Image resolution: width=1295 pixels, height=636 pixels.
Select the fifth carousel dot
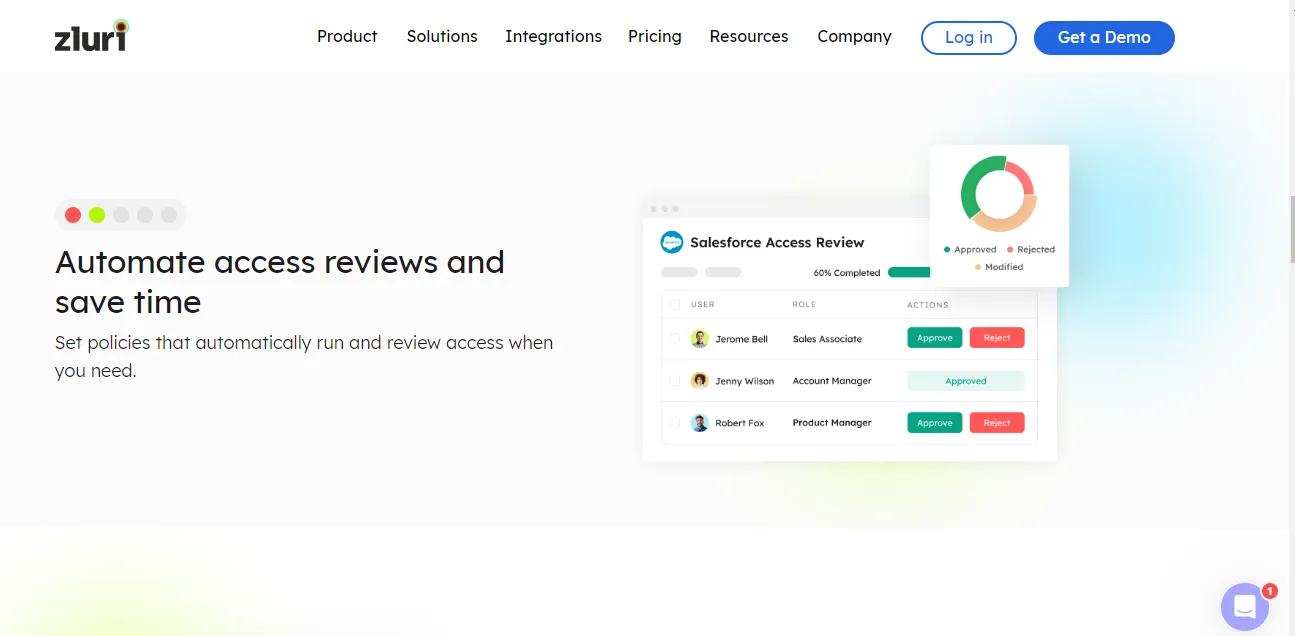(169, 215)
